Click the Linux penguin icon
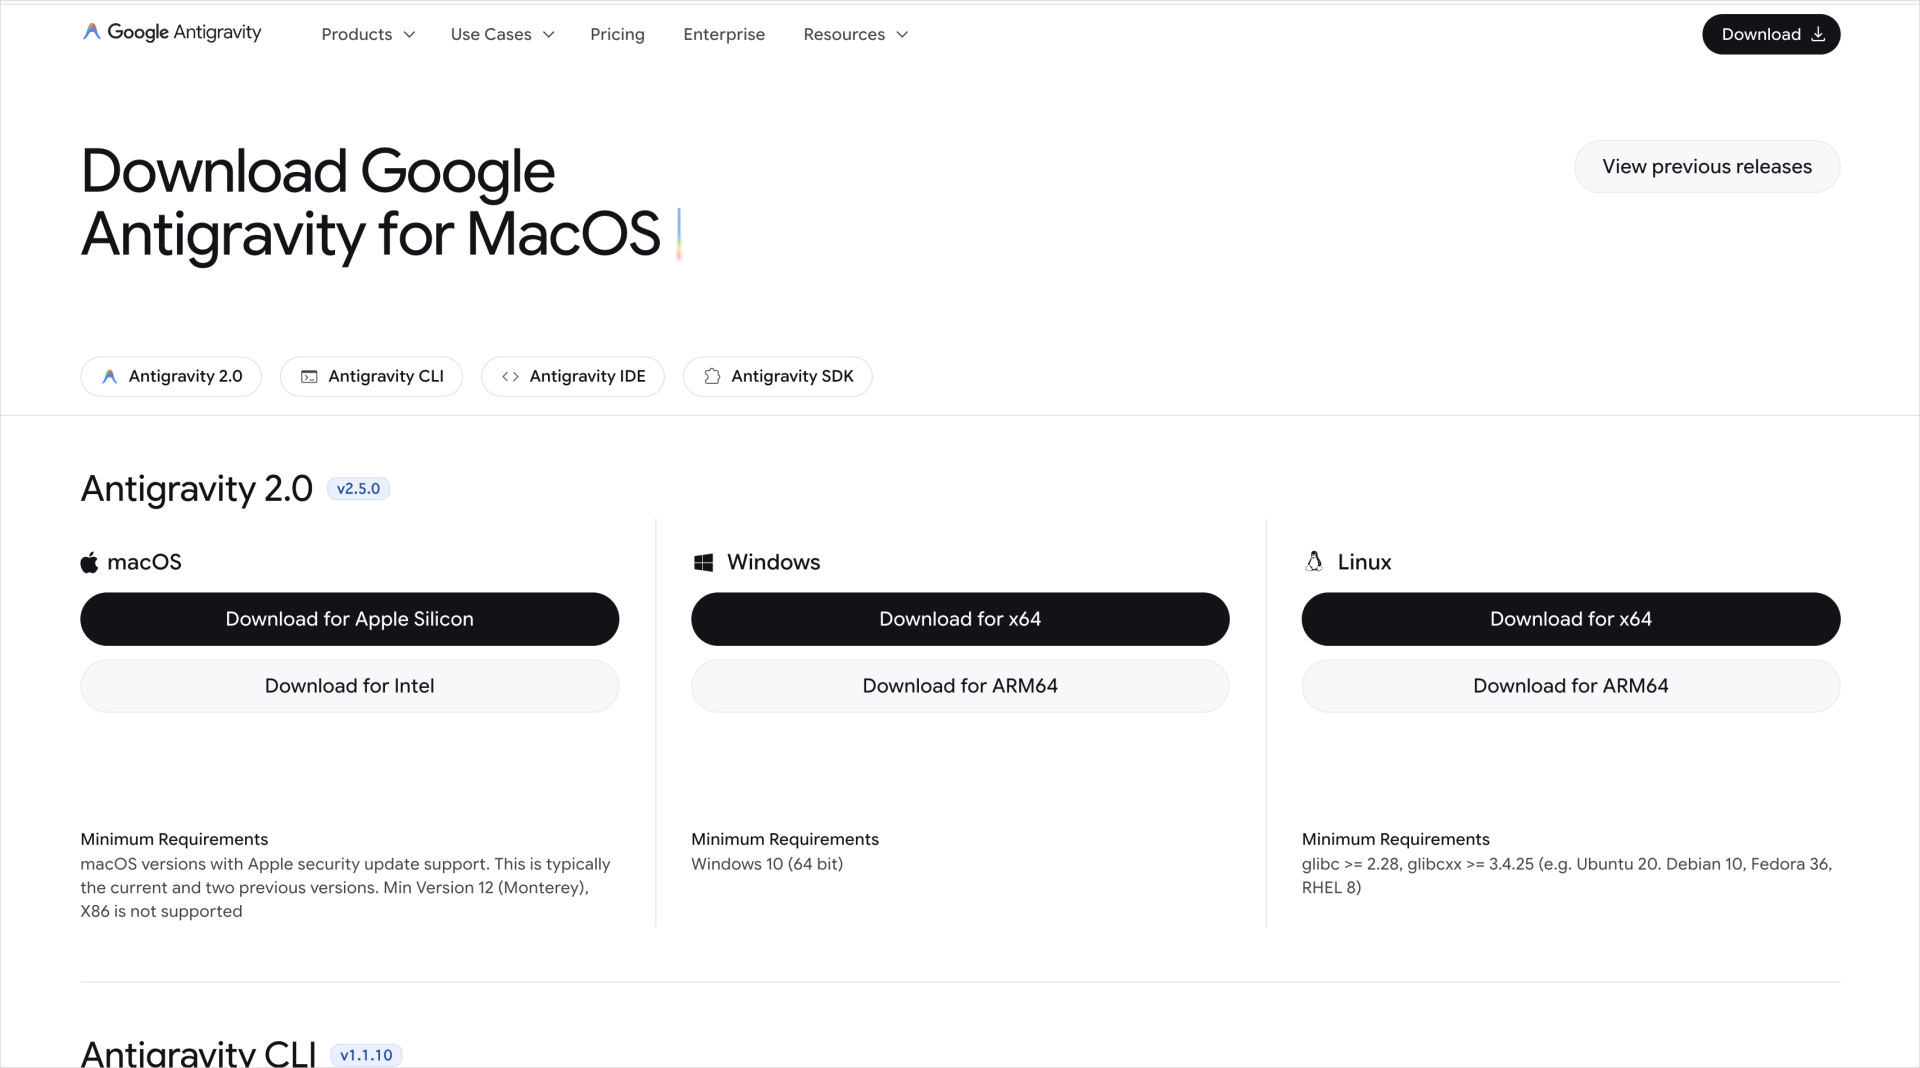Viewport: 1920px width, 1068px height. 1314,561
